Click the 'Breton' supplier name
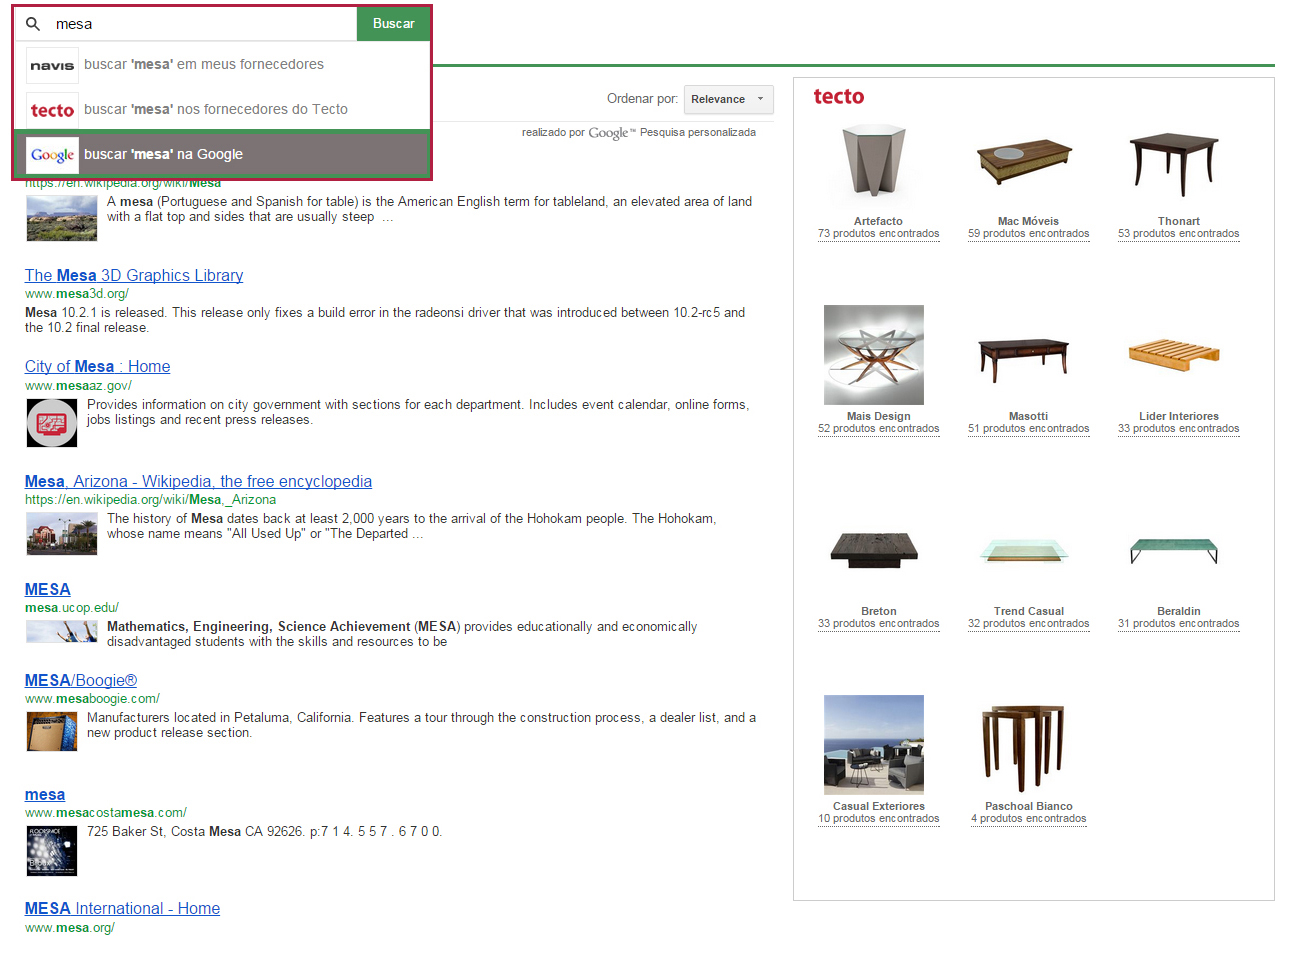The image size is (1296, 972). pyautogui.click(x=878, y=612)
